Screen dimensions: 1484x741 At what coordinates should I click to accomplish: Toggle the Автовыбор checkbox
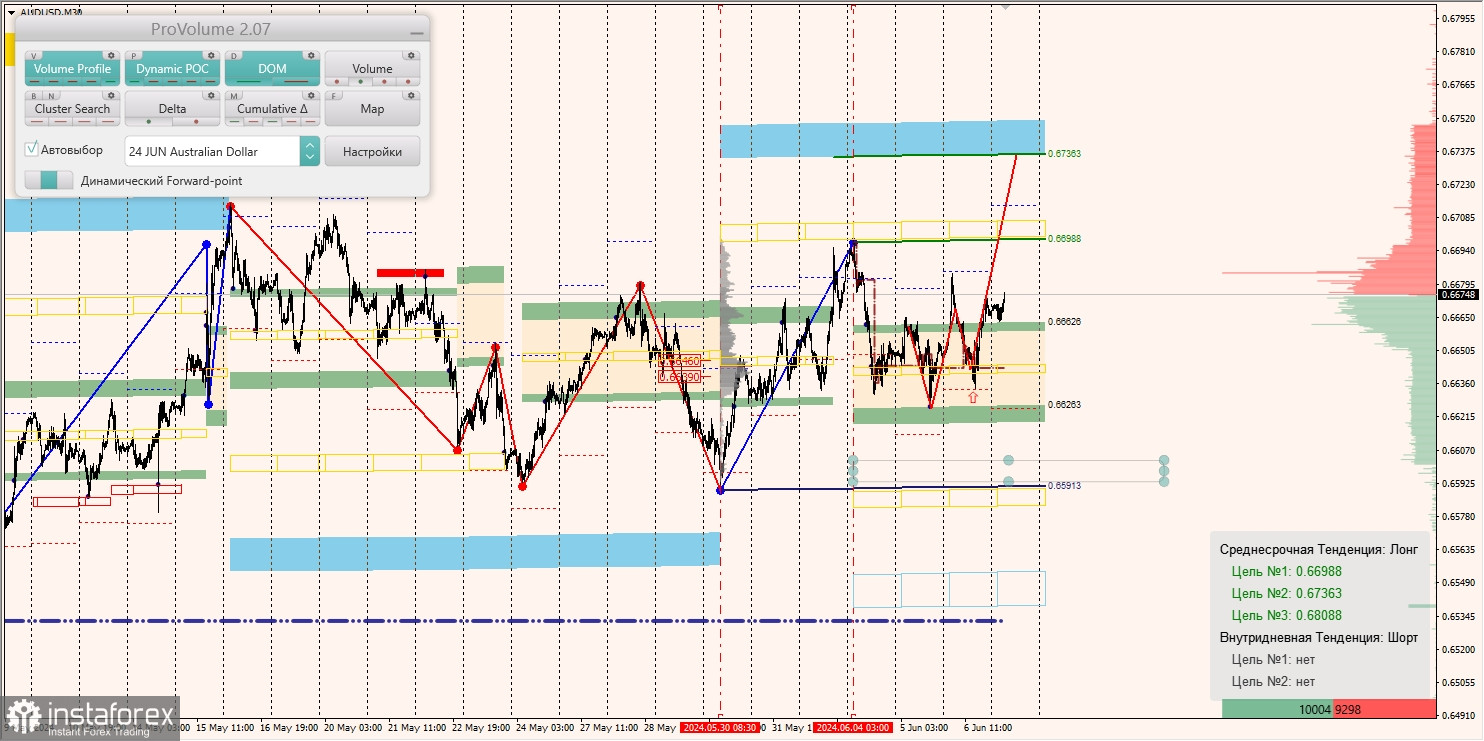32,149
